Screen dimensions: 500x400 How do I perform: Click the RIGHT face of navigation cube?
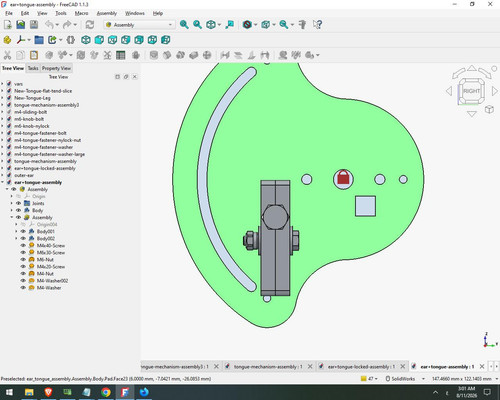(x=471, y=91)
